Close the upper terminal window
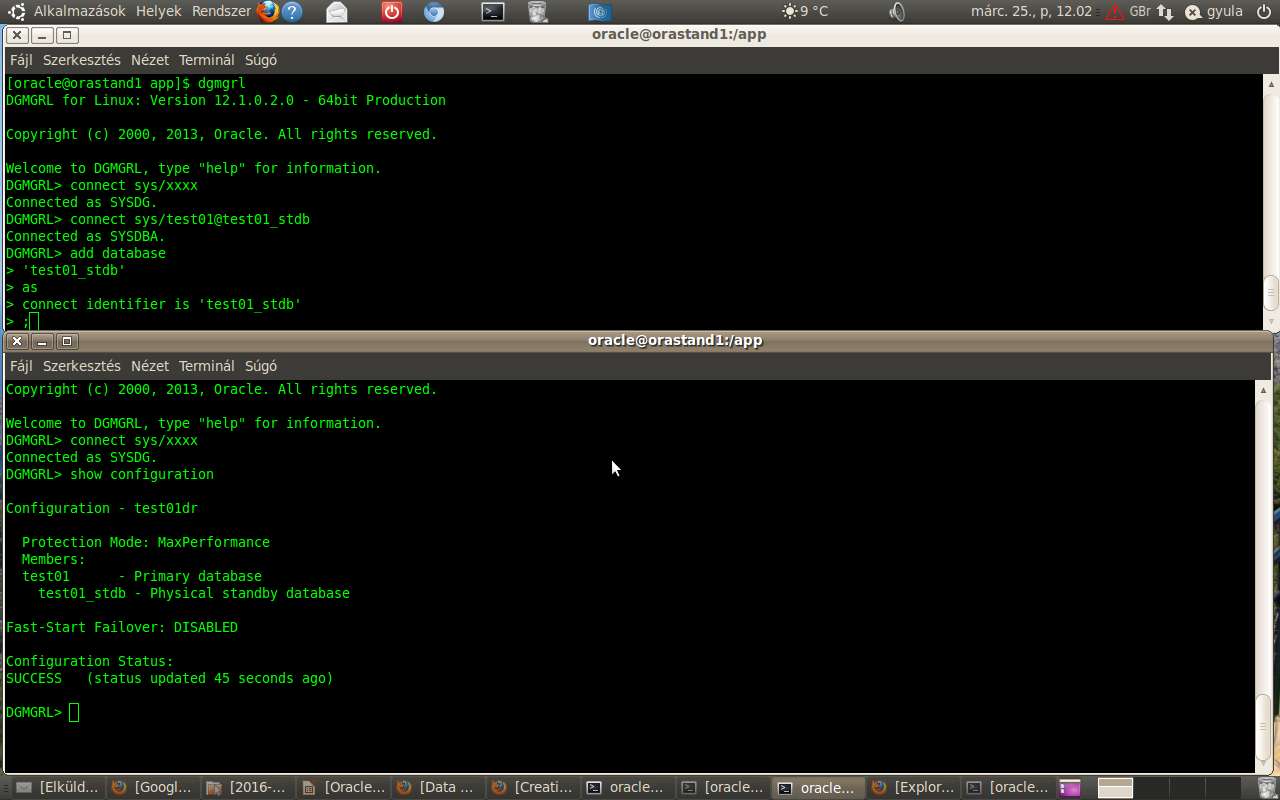 pyautogui.click(x=17, y=35)
